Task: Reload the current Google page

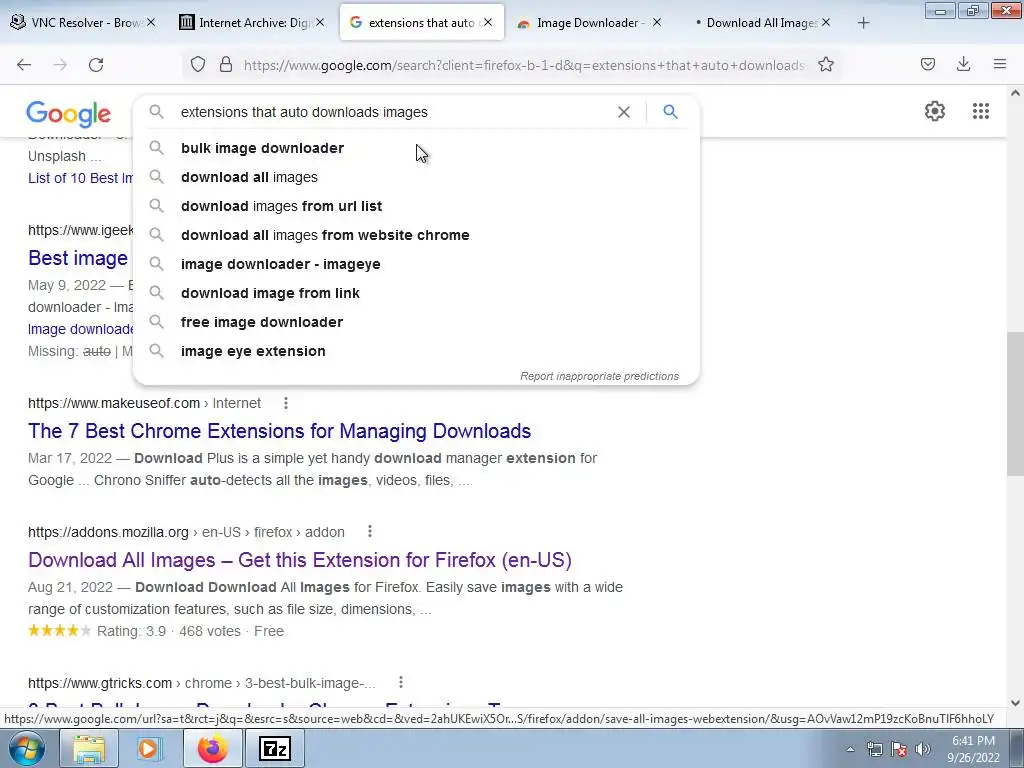Action: [96, 65]
